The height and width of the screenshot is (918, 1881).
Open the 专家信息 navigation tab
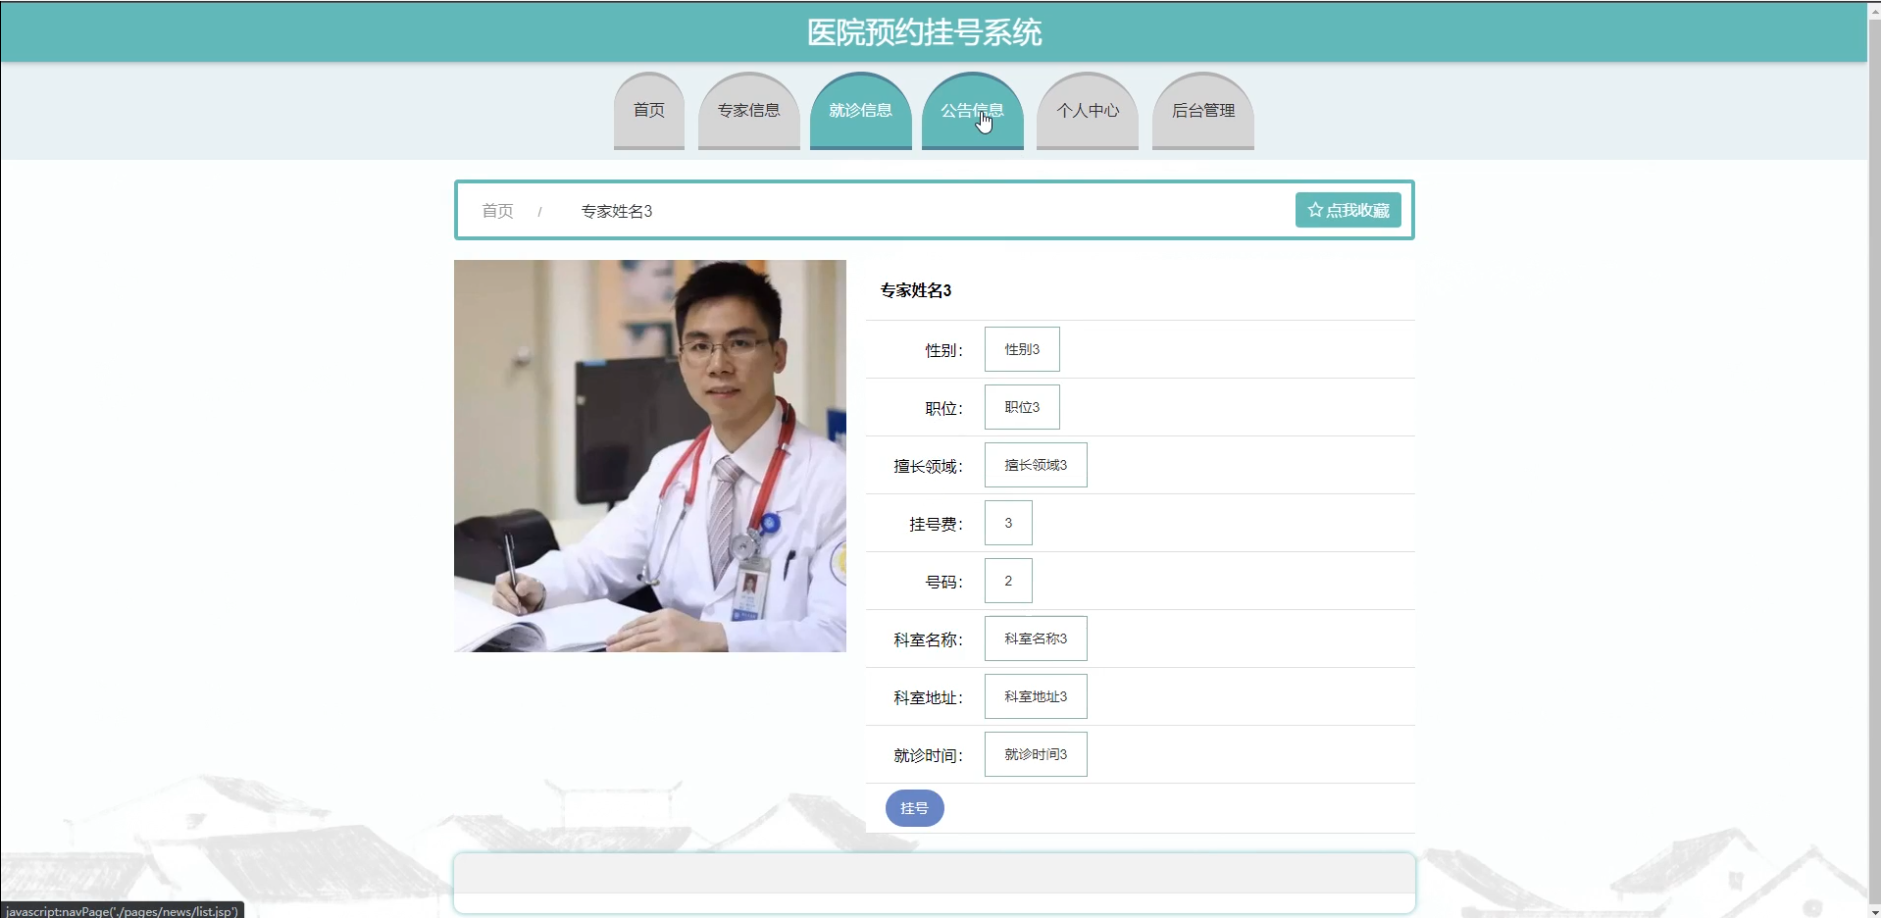click(x=748, y=110)
